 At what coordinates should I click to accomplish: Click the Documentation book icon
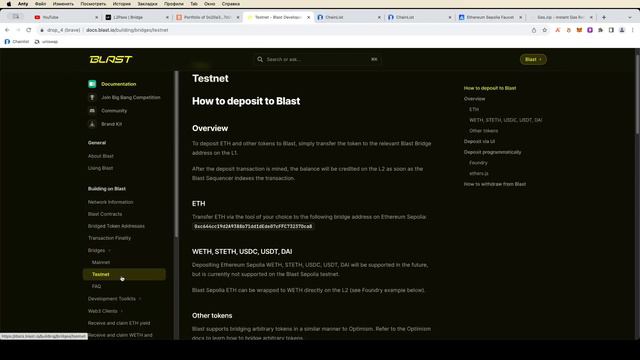(x=92, y=84)
